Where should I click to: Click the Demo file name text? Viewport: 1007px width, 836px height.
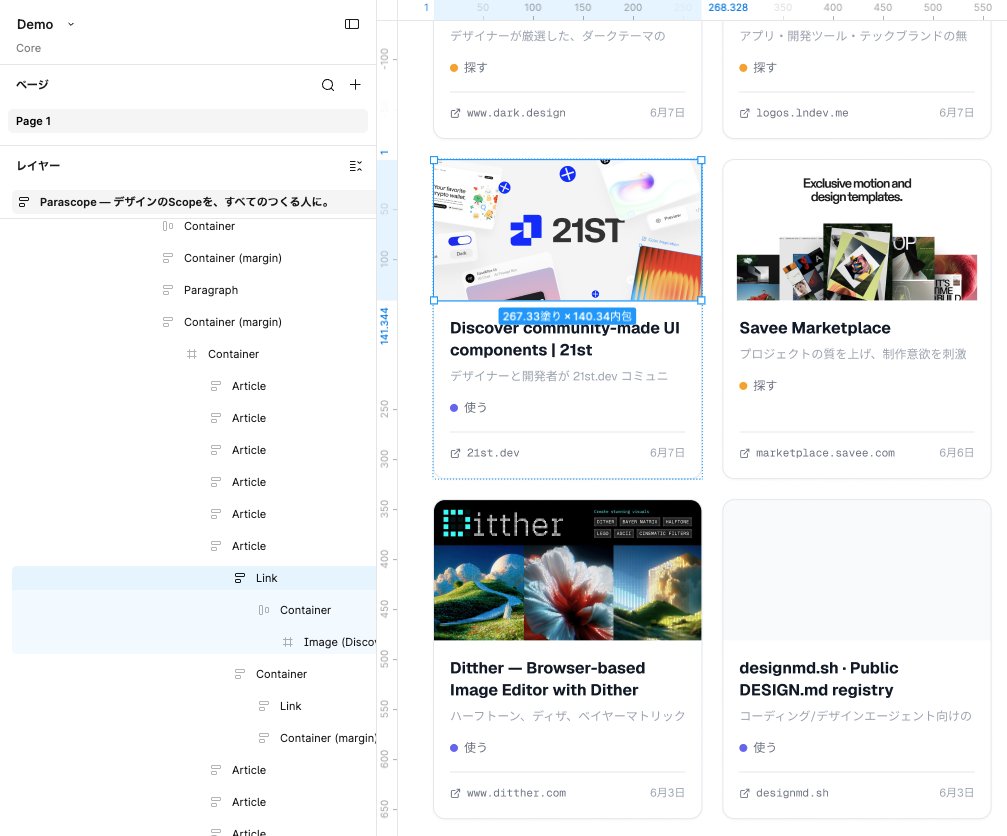coord(35,24)
